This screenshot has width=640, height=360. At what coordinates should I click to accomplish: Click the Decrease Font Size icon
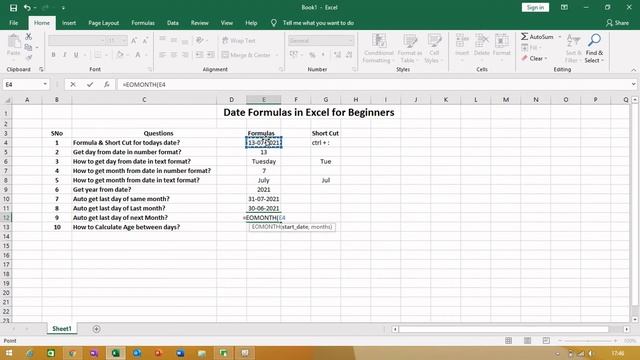tap(144, 40)
